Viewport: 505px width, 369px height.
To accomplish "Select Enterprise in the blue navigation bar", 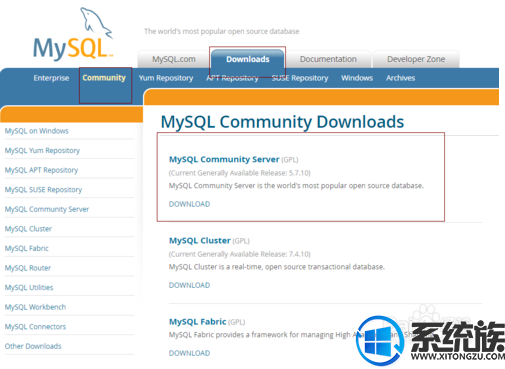I will coord(51,78).
